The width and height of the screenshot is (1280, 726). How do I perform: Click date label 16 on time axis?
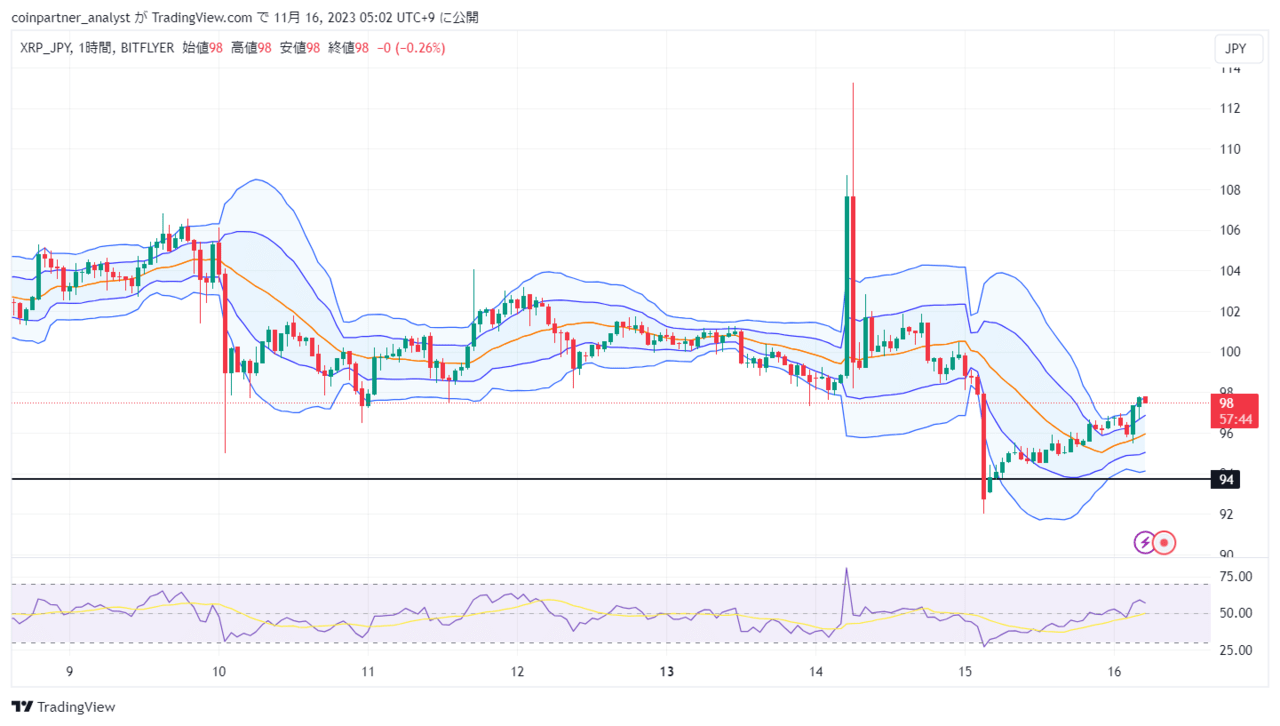click(1116, 672)
